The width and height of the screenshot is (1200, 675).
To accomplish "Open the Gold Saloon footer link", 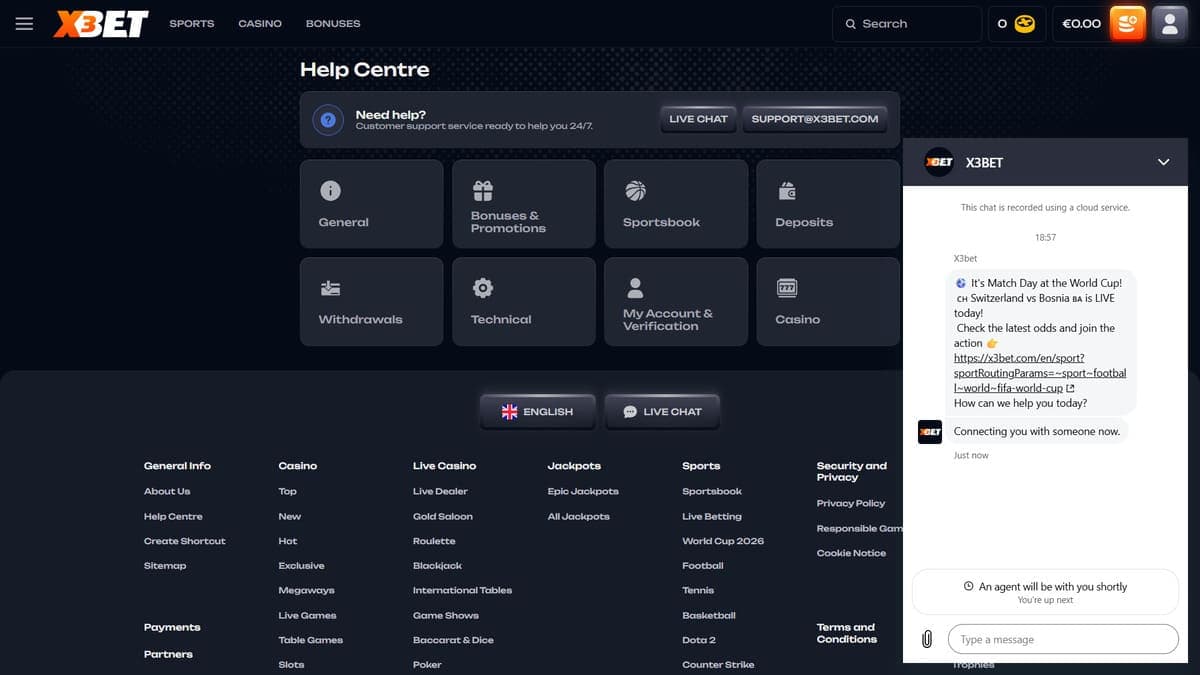I will coord(443,516).
